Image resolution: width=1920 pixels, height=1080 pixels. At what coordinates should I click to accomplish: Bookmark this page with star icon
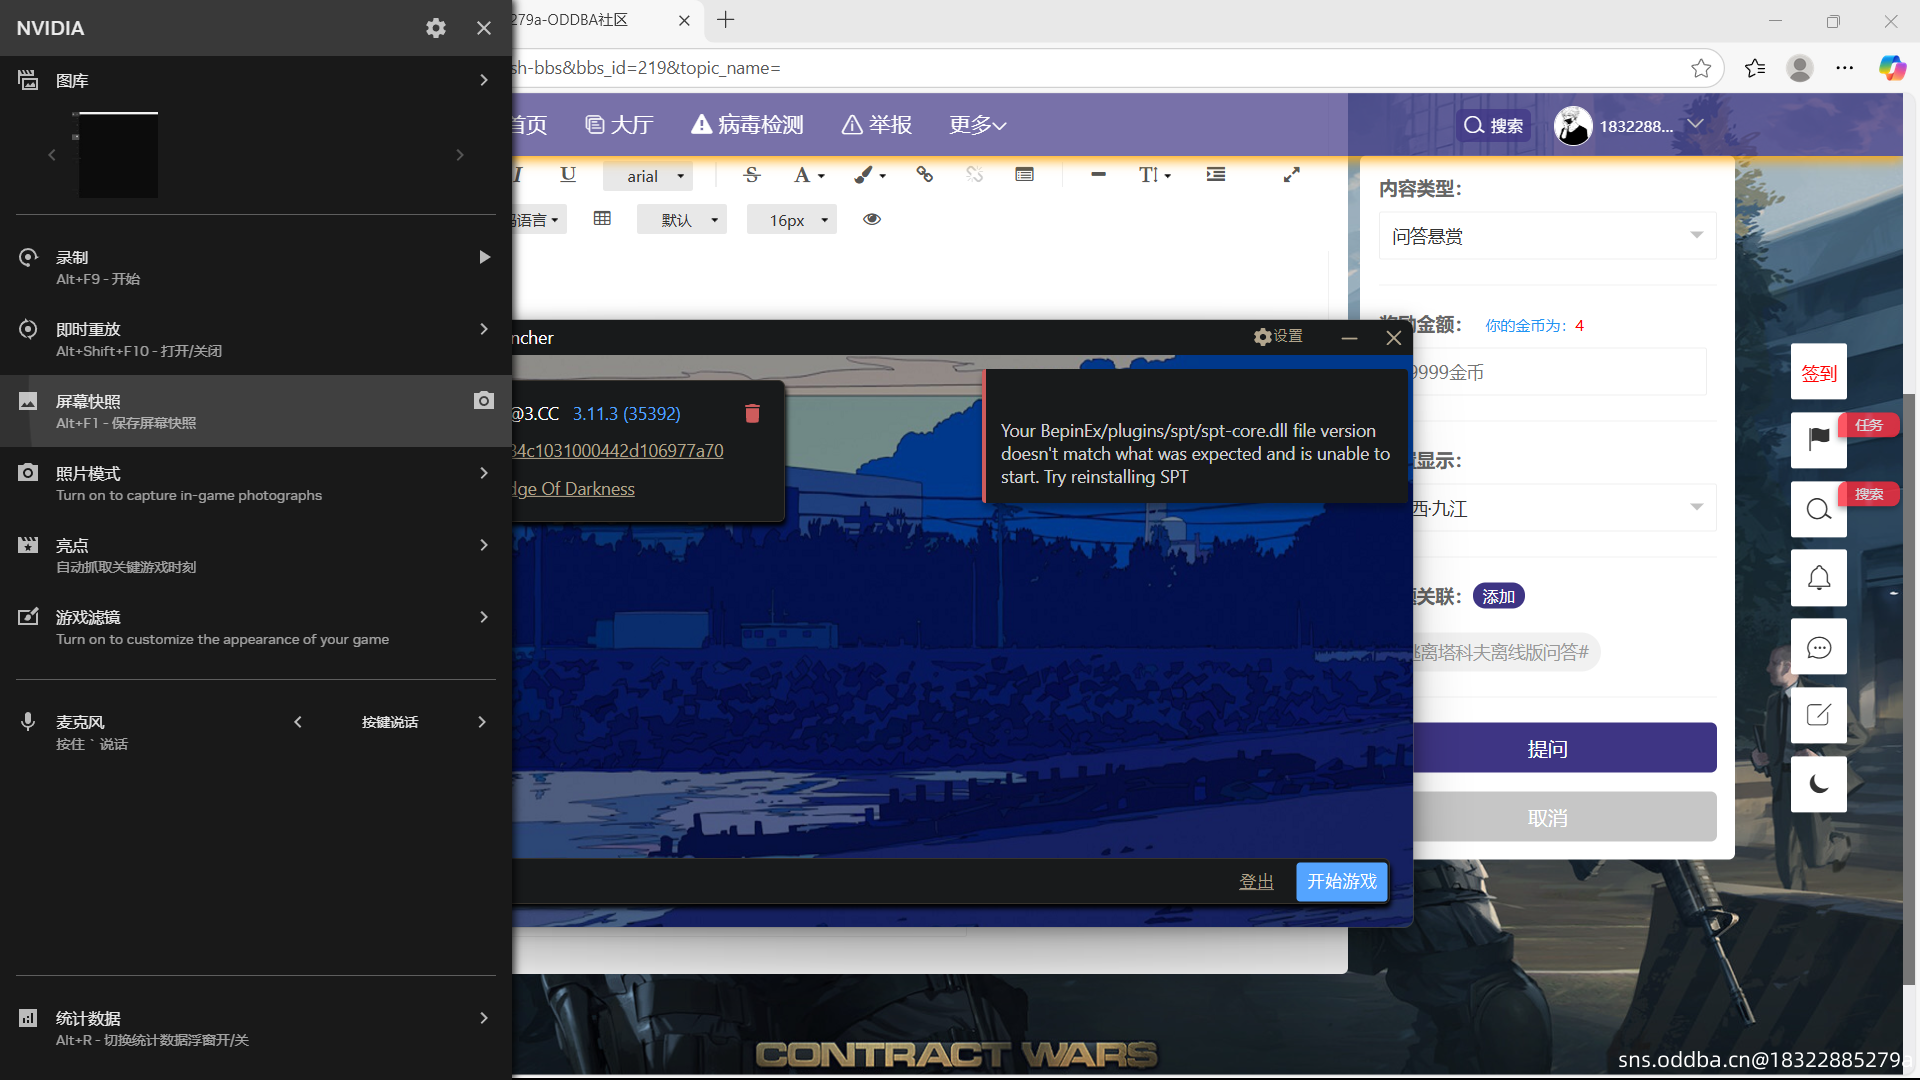point(1701,68)
